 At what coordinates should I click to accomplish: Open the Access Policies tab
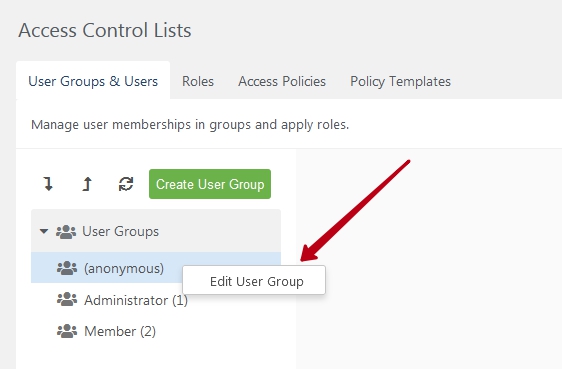[x=282, y=81]
